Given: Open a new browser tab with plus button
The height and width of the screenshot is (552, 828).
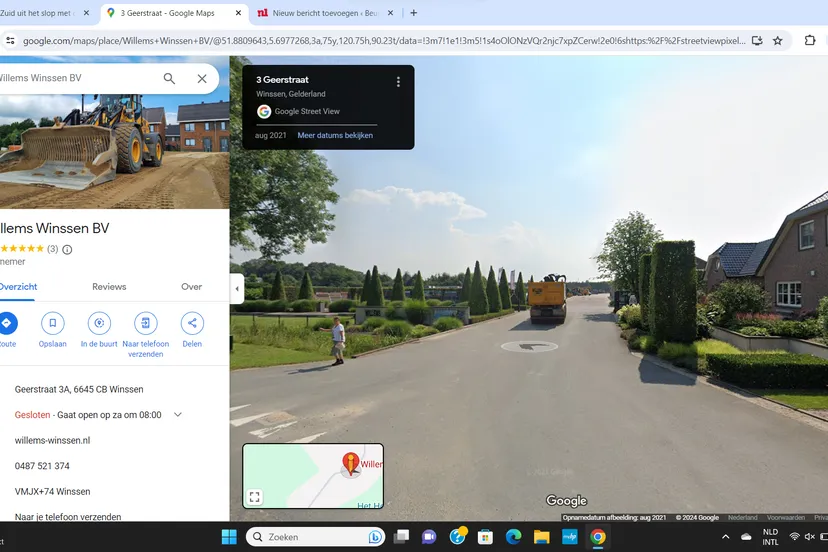Looking at the screenshot, I should point(413,13).
